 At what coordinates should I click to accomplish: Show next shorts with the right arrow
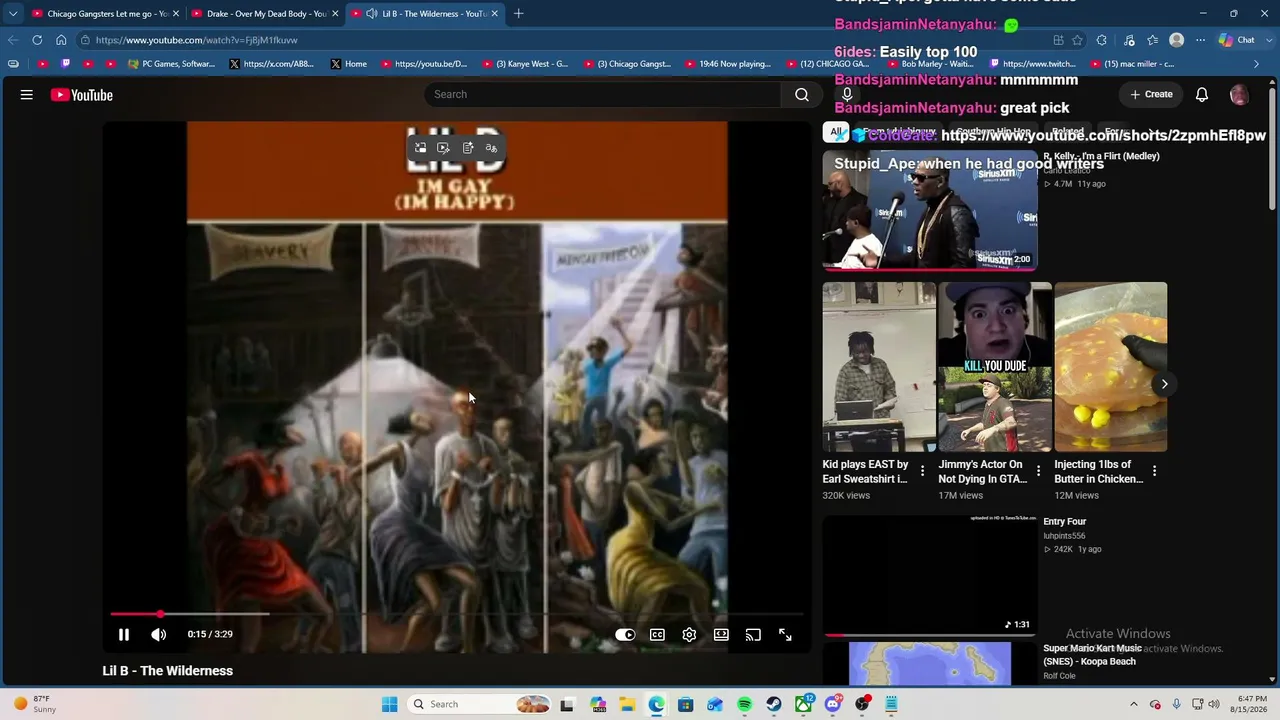coord(1165,384)
